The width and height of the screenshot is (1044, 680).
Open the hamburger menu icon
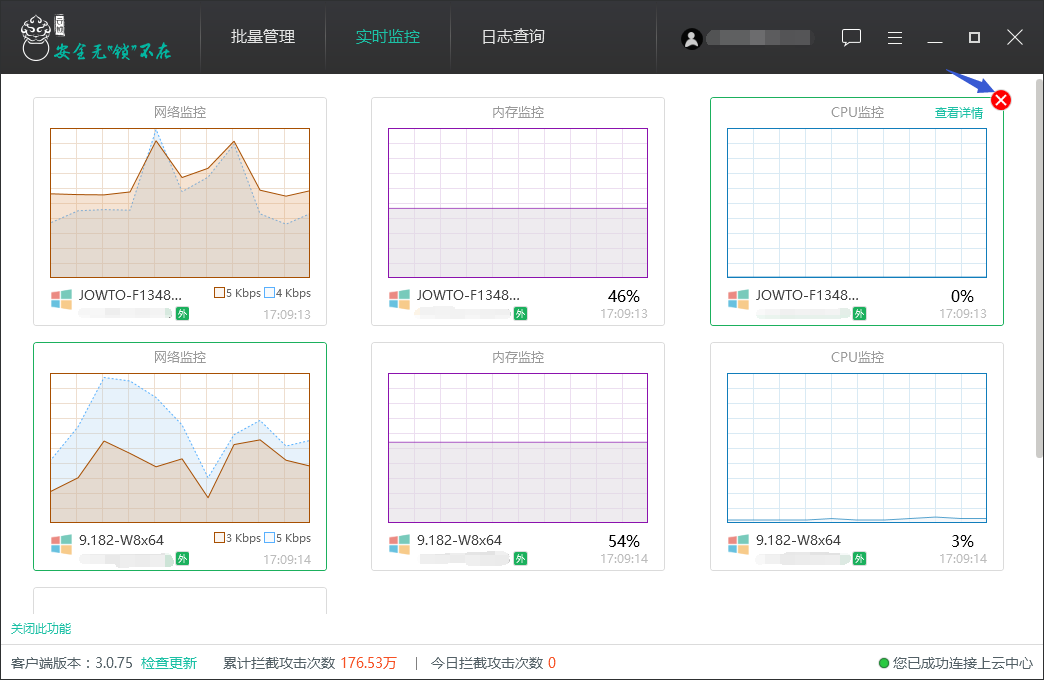pyautogui.click(x=895, y=38)
